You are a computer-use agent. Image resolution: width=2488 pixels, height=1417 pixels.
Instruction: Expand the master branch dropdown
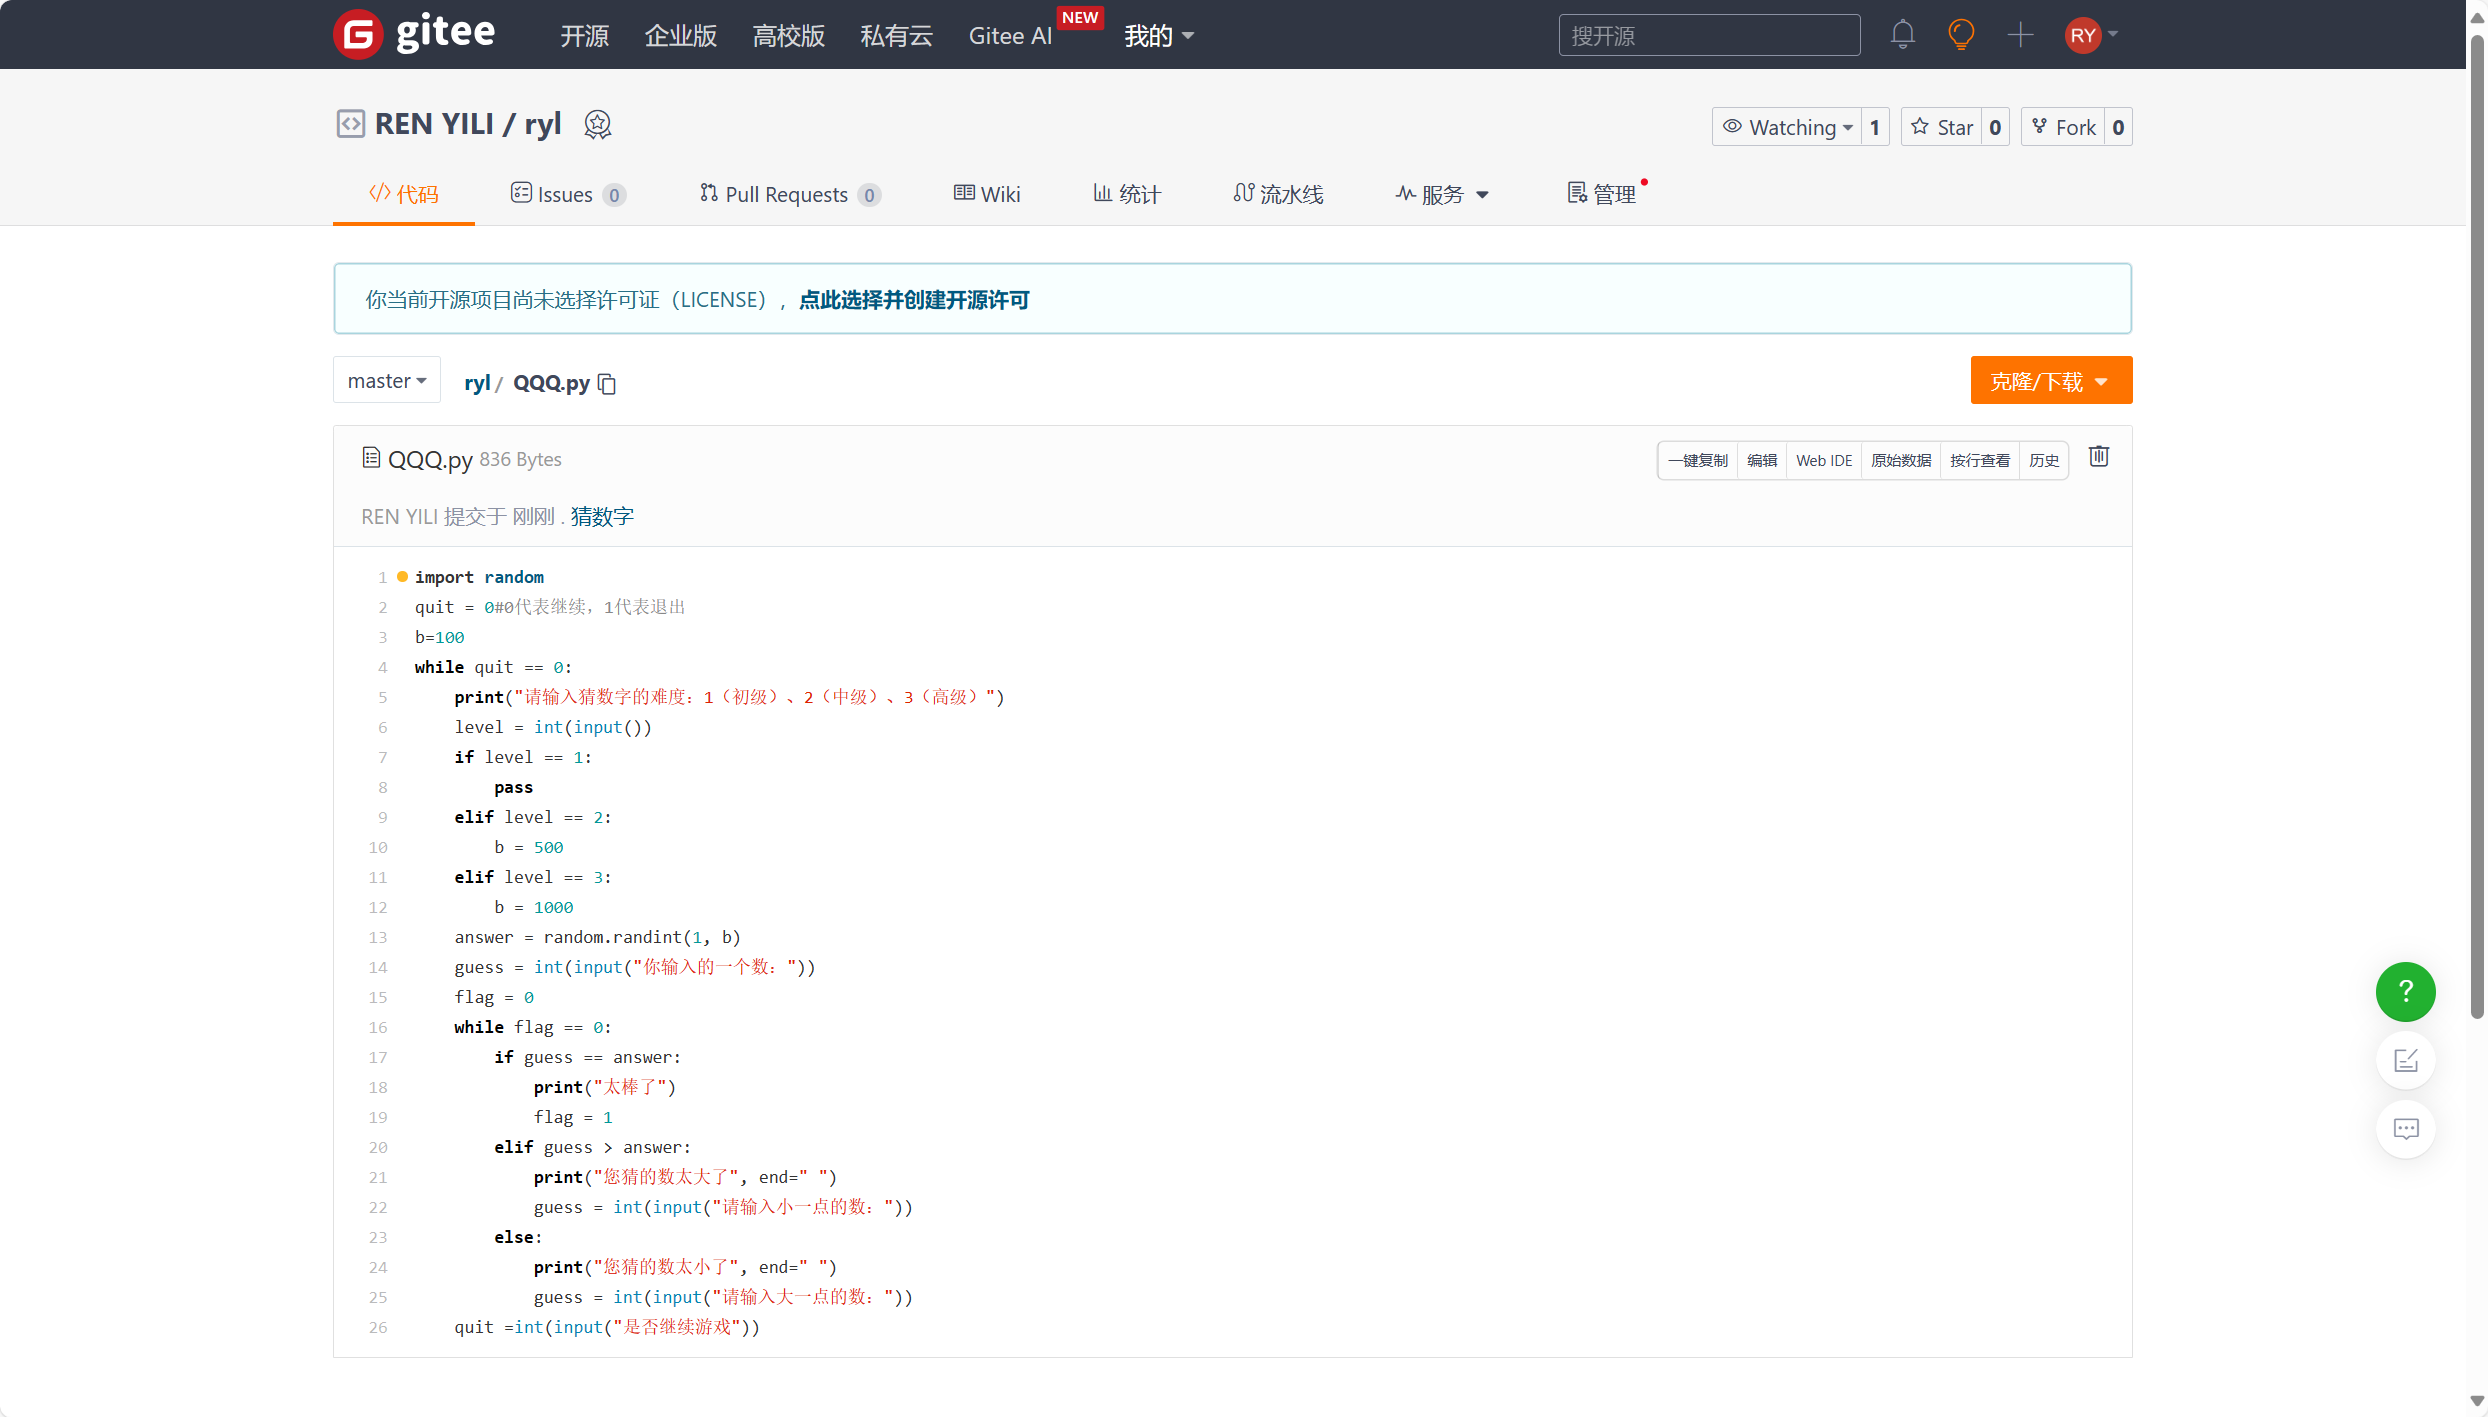click(386, 380)
